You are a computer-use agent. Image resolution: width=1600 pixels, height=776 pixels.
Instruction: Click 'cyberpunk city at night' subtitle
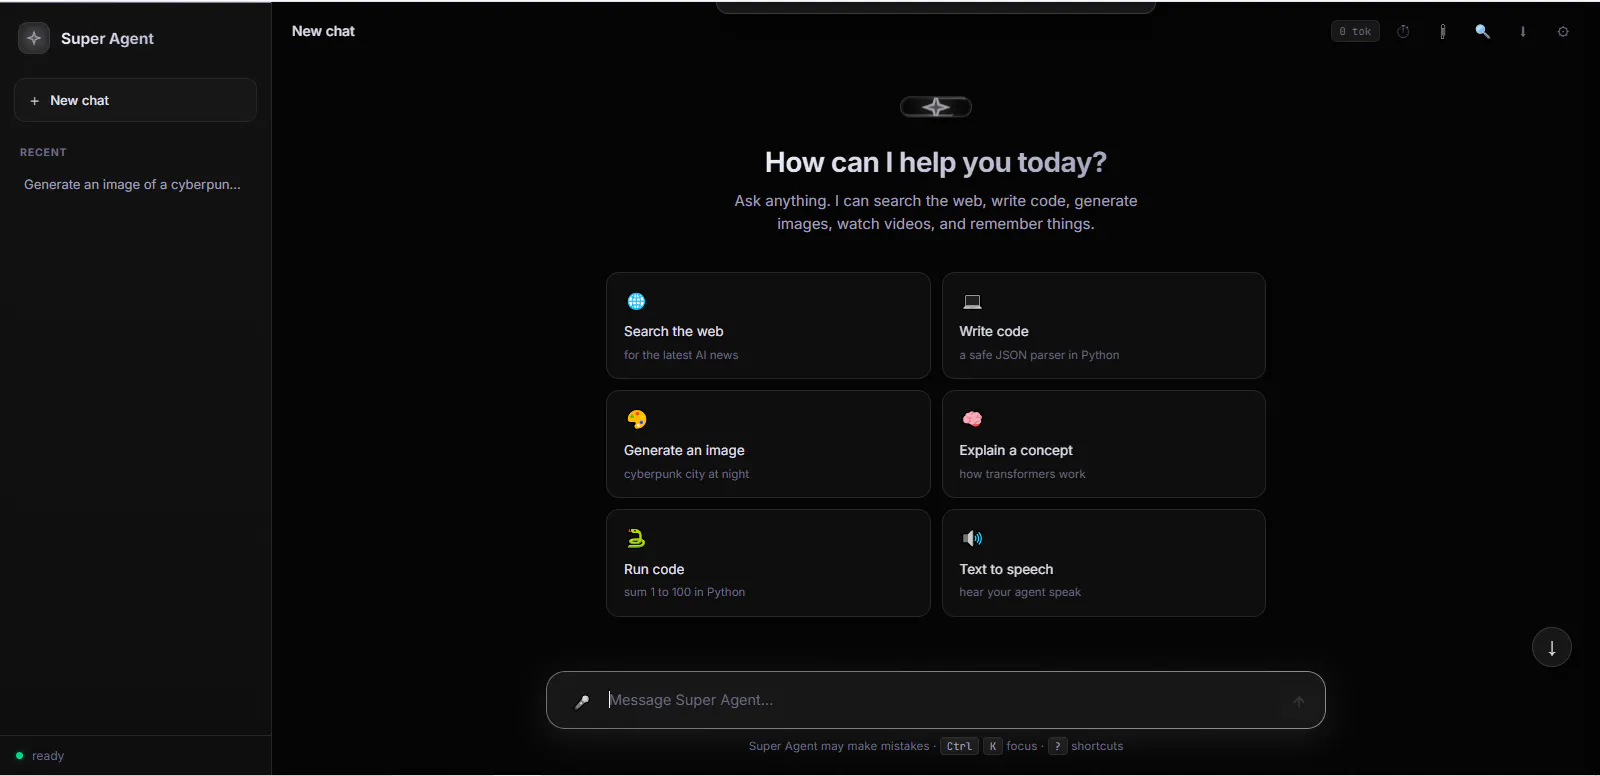point(686,474)
